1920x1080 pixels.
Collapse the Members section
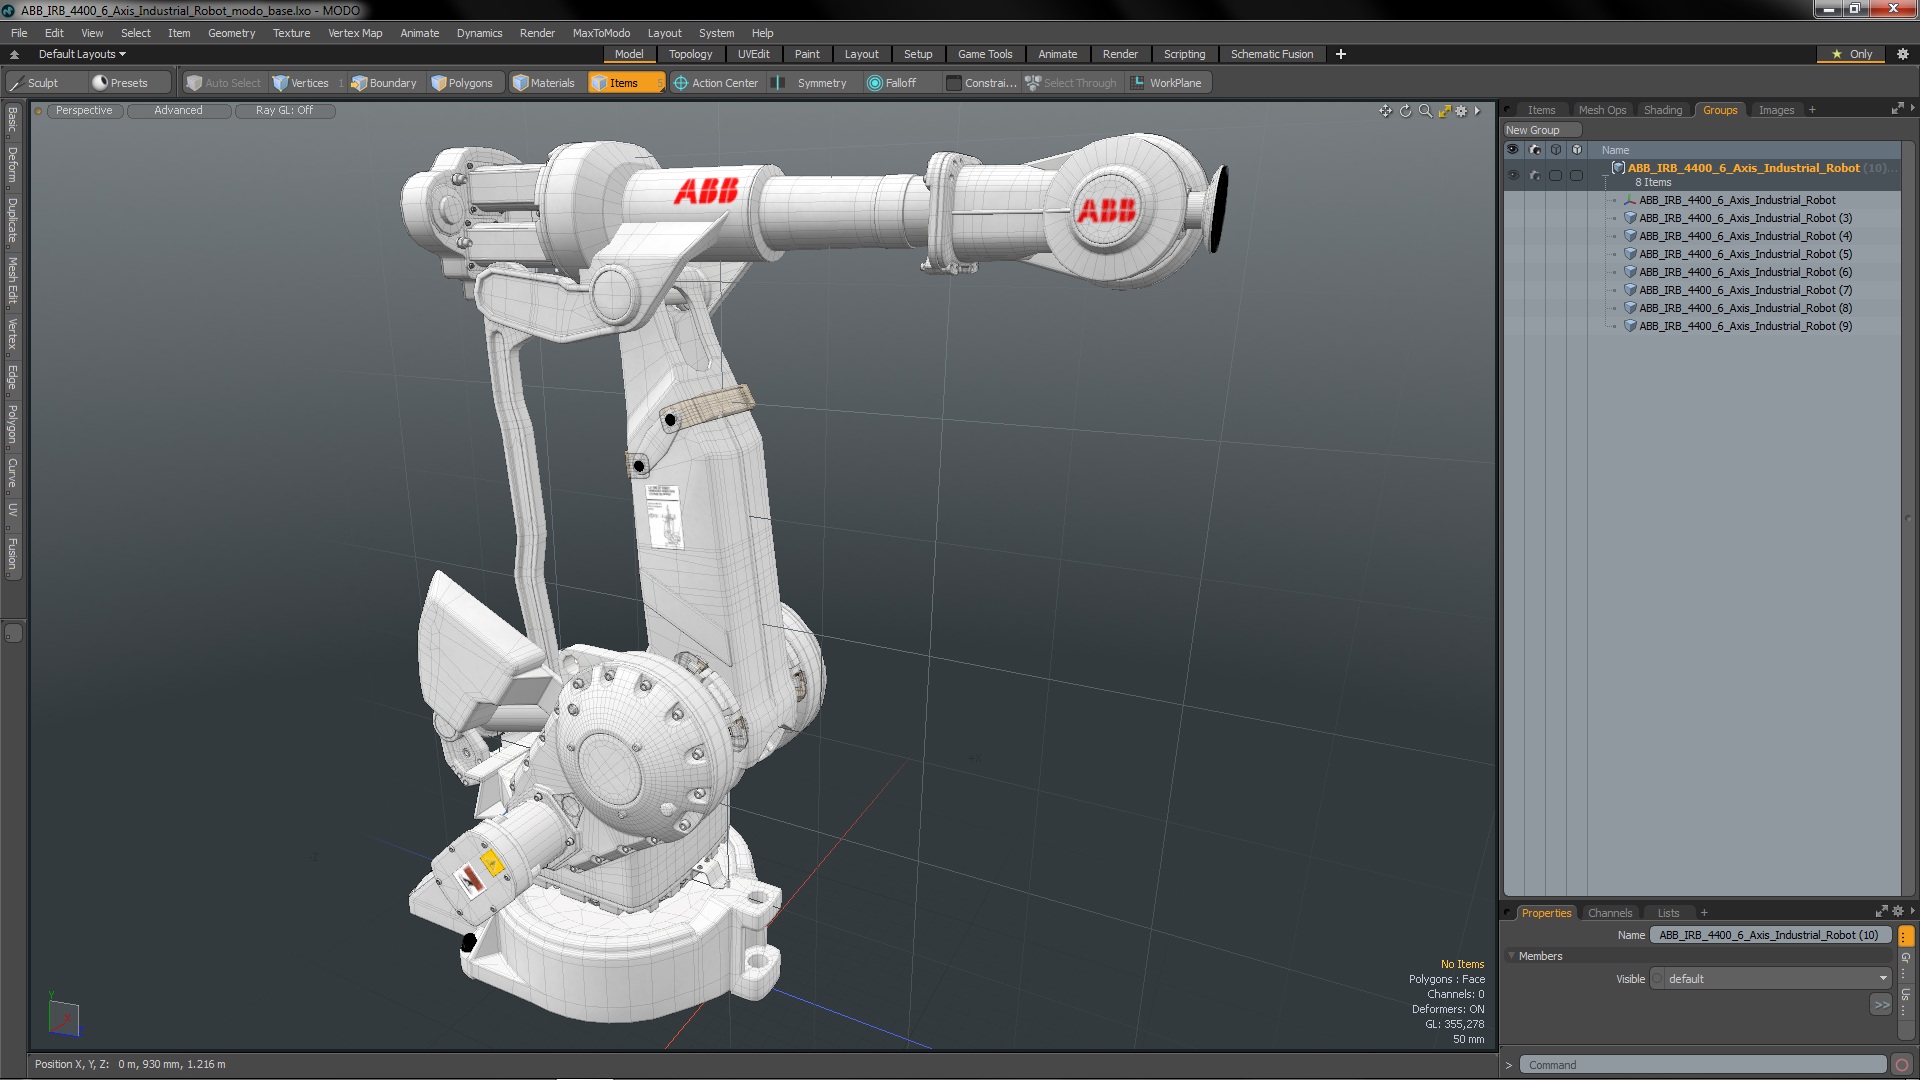tap(1512, 956)
